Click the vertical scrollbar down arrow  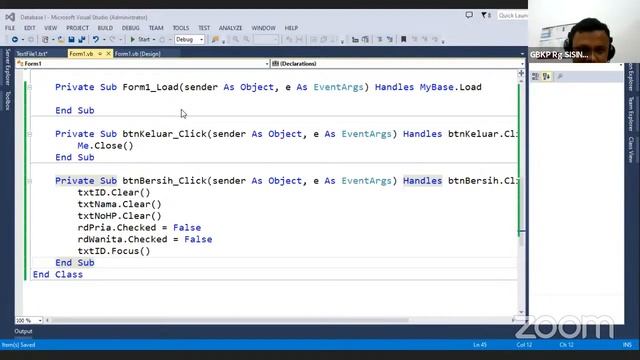tap(521, 312)
